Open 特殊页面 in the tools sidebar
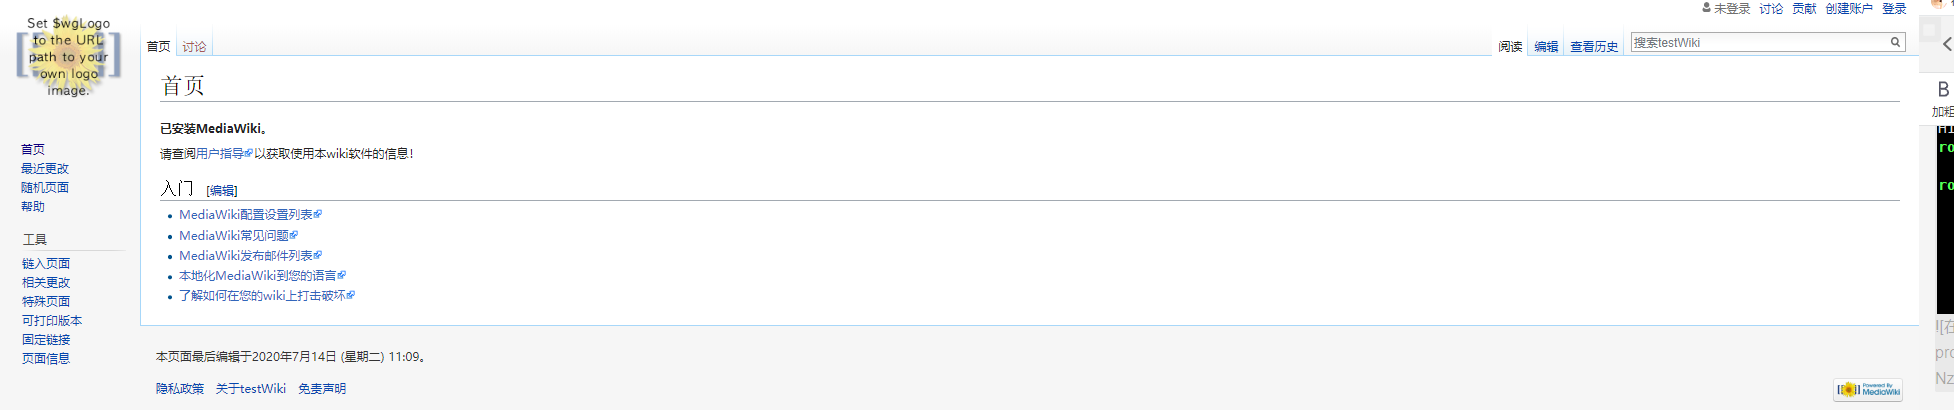Image resolution: width=1954 pixels, height=410 pixels. click(46, 302)
